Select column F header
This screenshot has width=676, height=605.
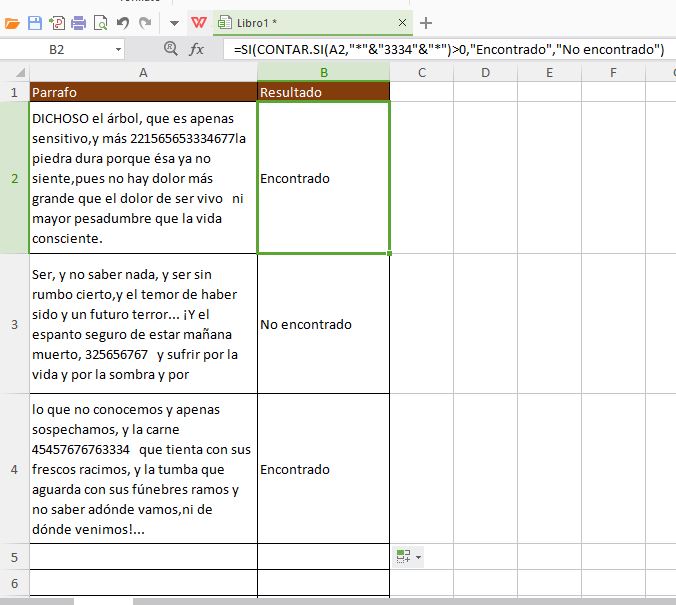tap(613, 72)
